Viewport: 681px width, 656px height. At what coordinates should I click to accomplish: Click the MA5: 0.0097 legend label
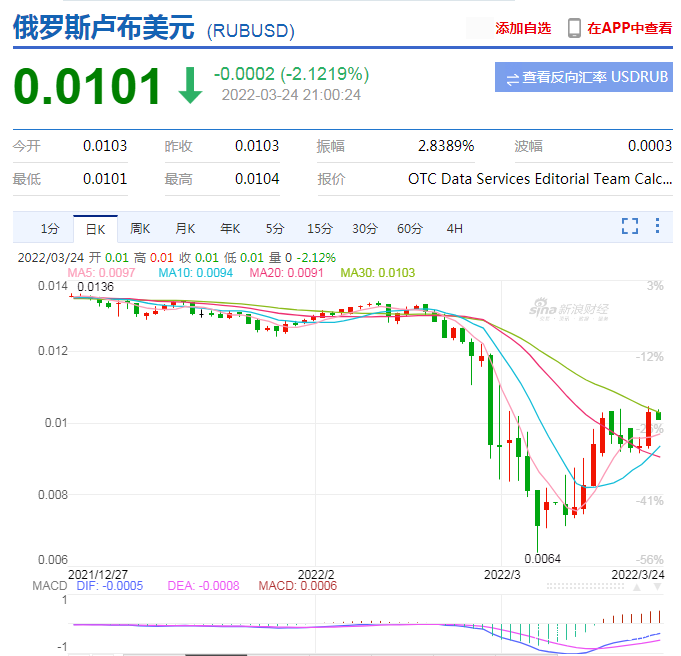101,273
